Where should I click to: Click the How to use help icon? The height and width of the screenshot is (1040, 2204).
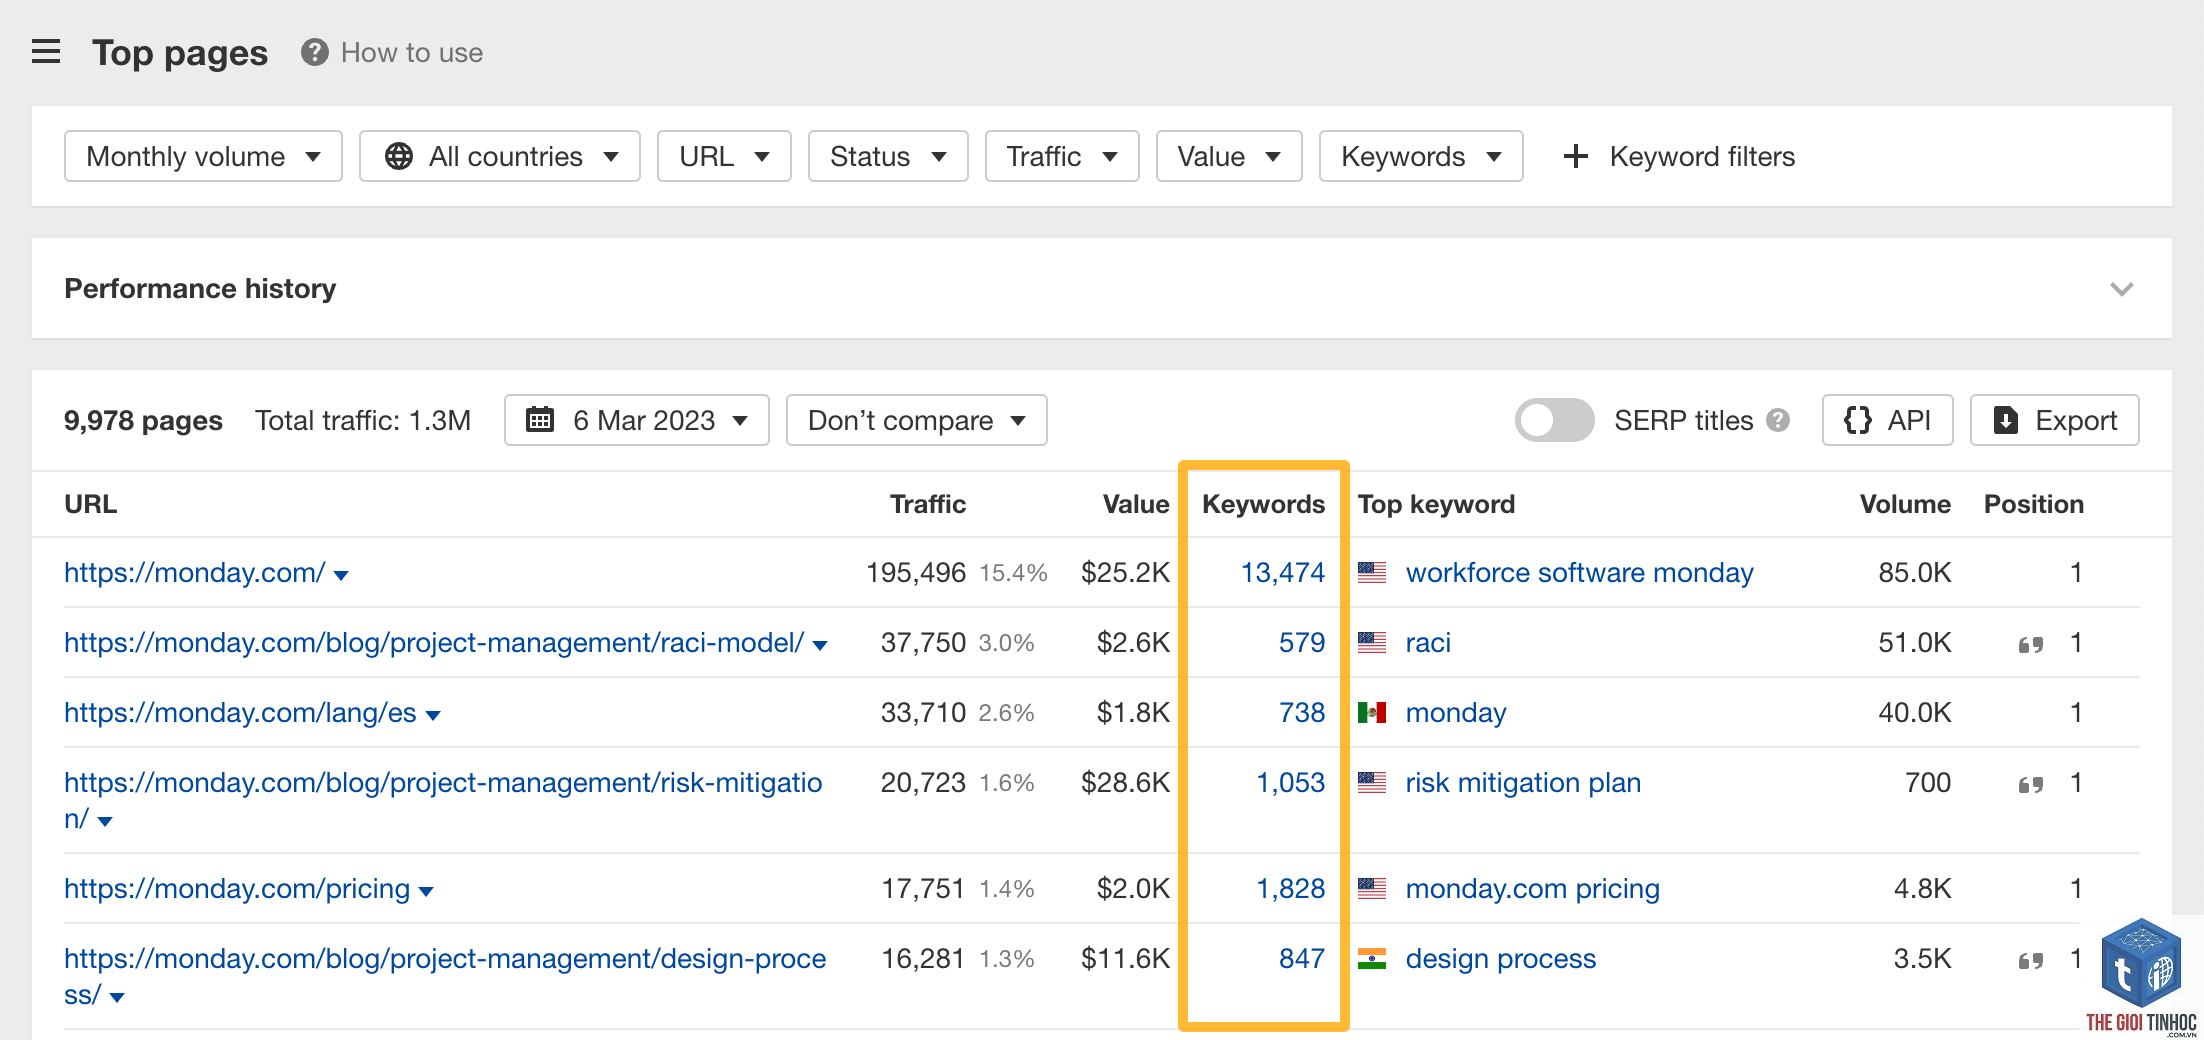[x=315, y=52]
